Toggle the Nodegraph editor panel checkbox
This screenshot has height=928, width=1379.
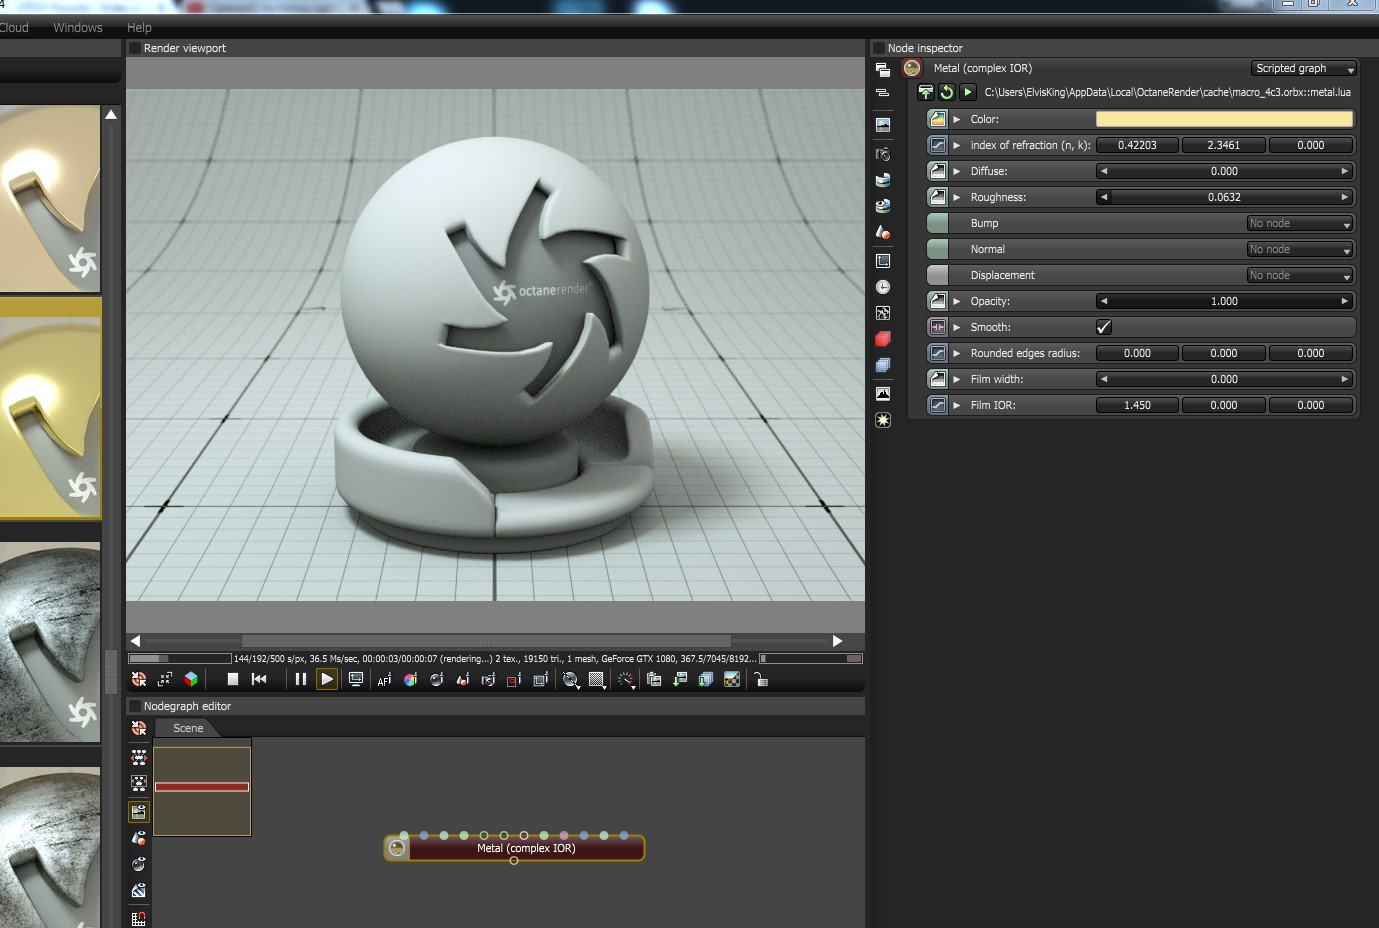click(x=135, y=706)
